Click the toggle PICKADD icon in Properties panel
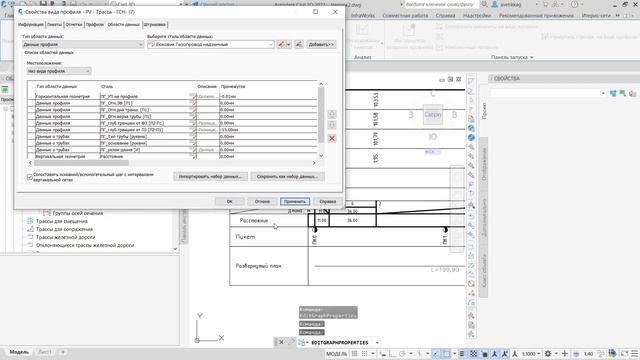The image size is (640, 360). click(x=613, y=93)
